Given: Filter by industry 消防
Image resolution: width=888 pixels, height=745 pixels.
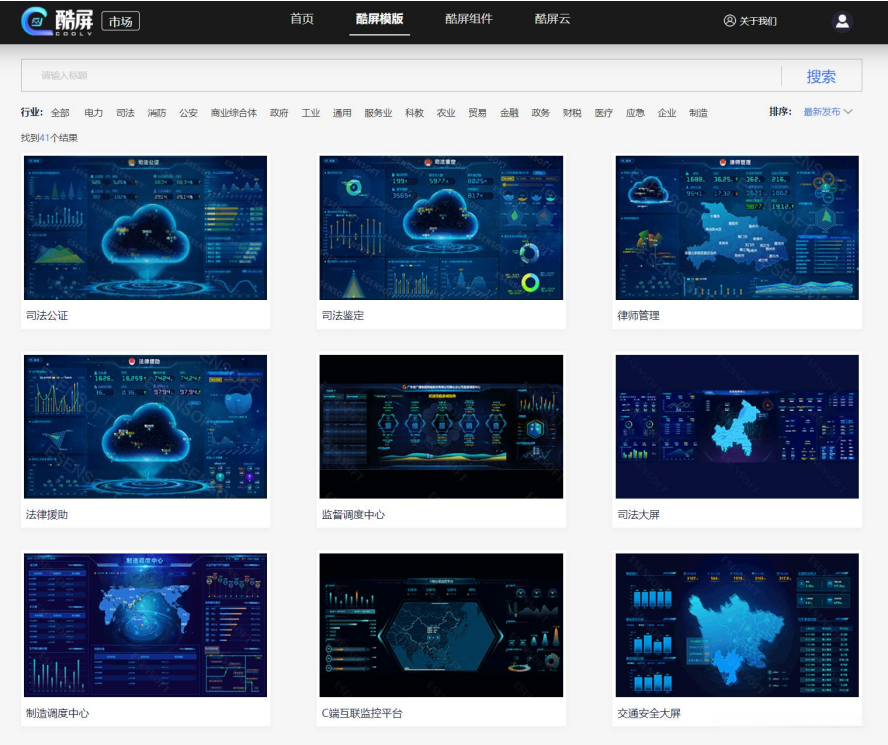Looking at the screenshot, I should [x=157, y=113].
